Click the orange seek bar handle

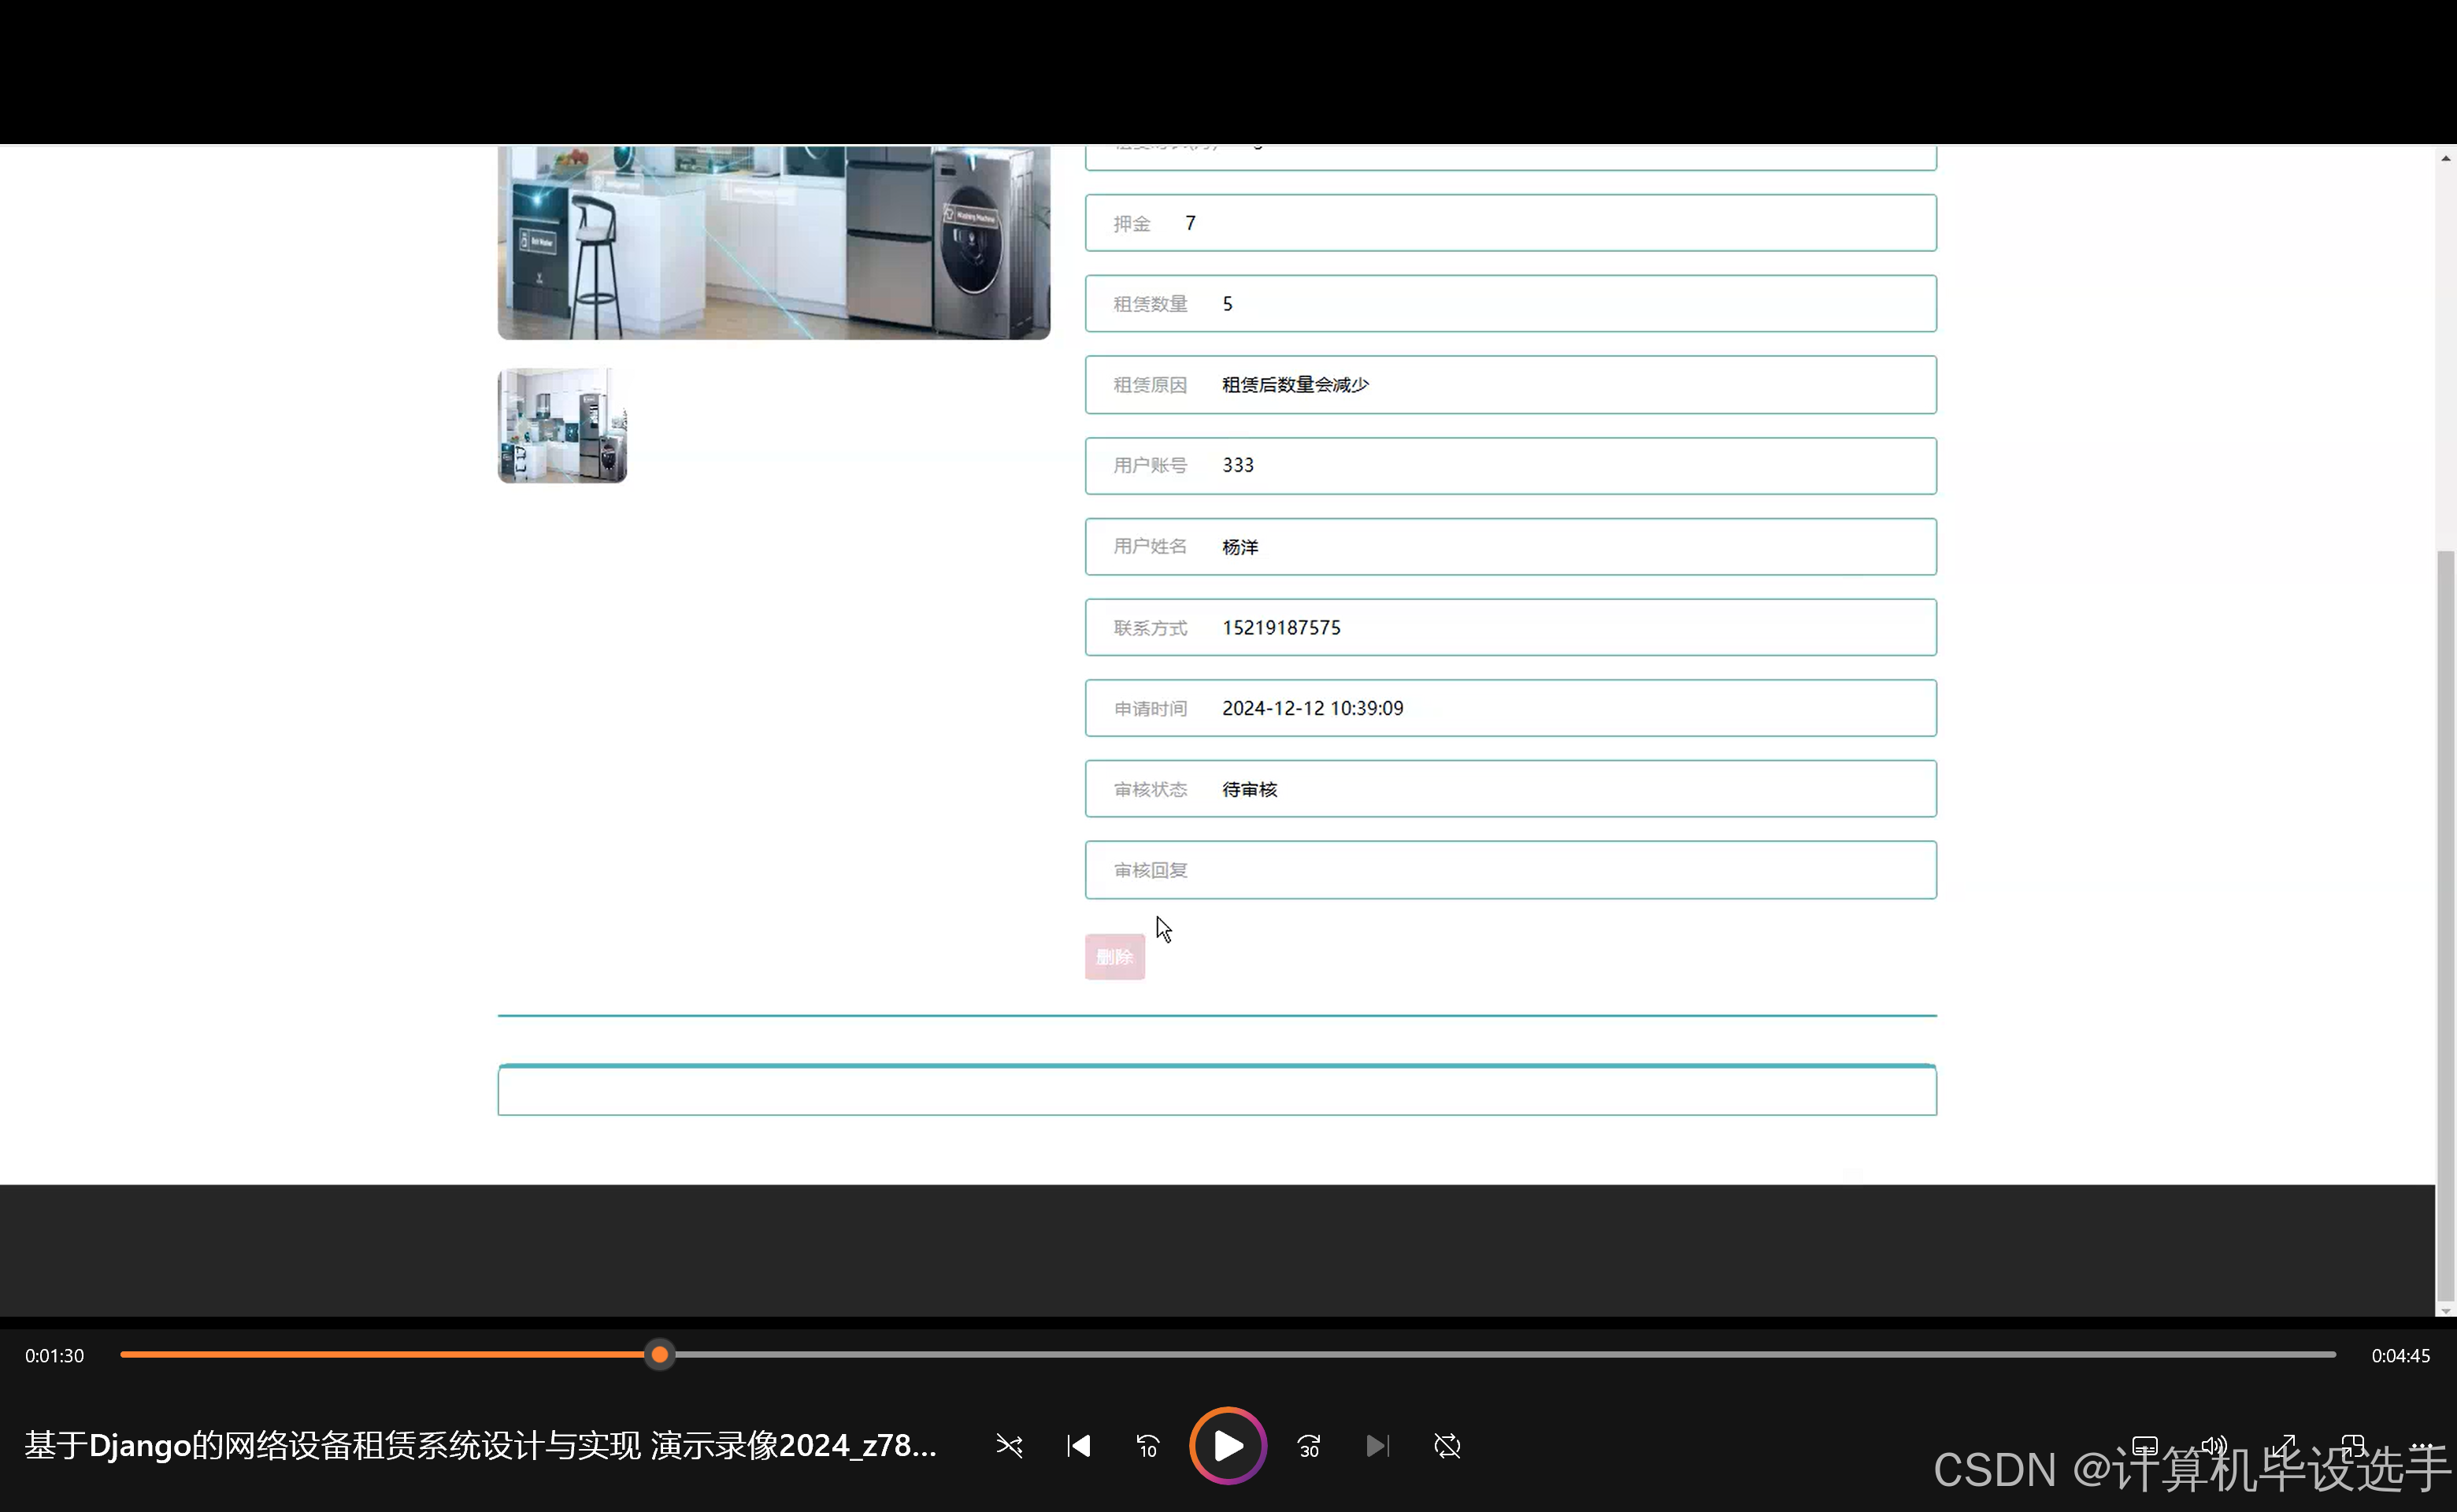[659, 1355]
